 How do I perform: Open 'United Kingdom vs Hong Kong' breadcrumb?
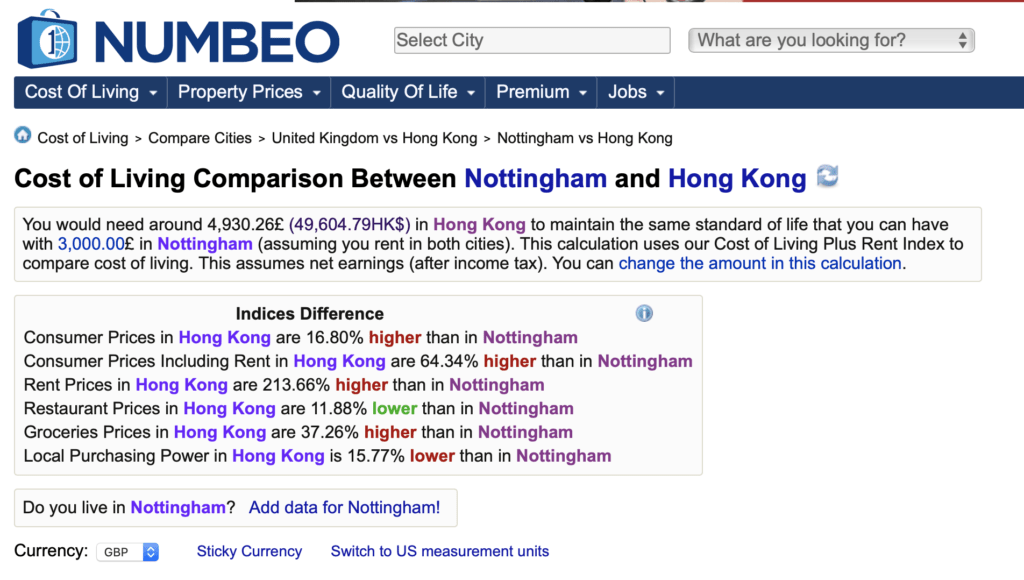coord(374,138)
